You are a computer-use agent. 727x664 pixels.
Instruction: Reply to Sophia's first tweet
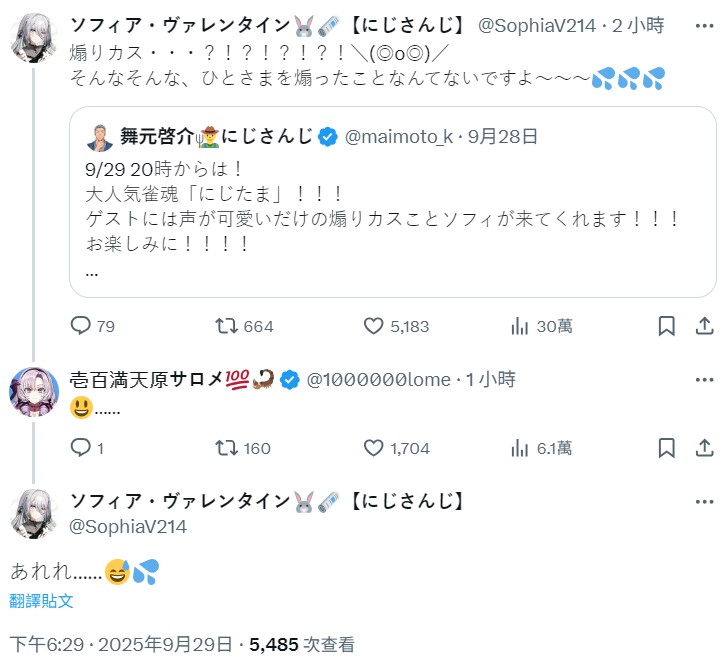pyautogui.click(x=81, y=326)
